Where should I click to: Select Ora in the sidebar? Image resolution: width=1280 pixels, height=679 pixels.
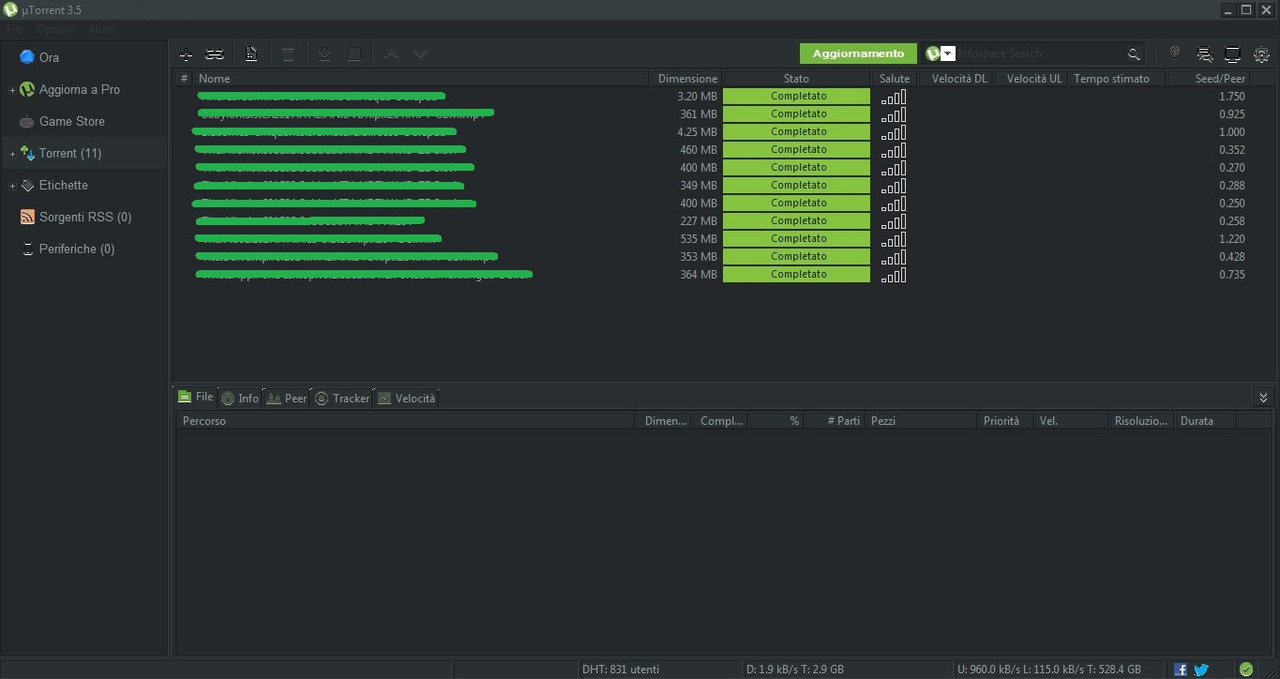point(84,58)
